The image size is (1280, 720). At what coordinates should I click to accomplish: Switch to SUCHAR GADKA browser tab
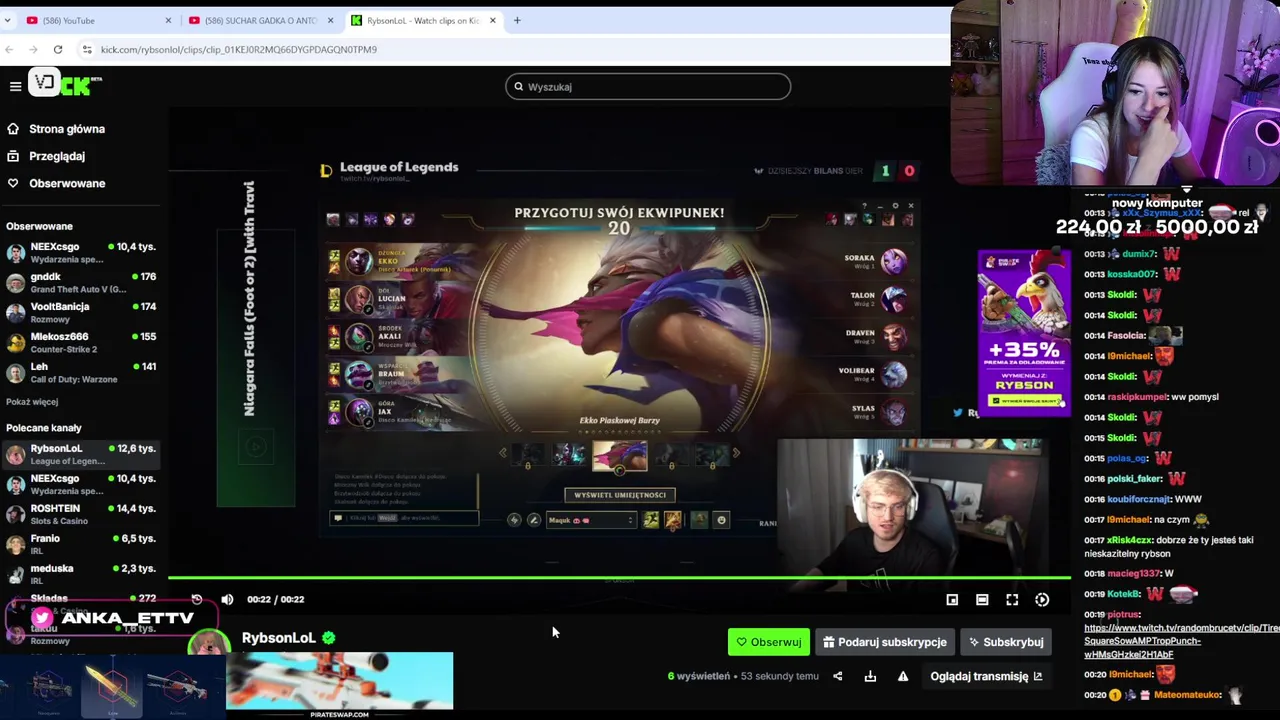click(x=261, y=20)
